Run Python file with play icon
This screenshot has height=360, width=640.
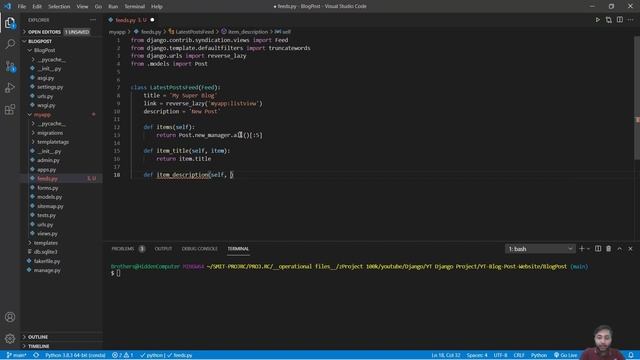(597, 20)
